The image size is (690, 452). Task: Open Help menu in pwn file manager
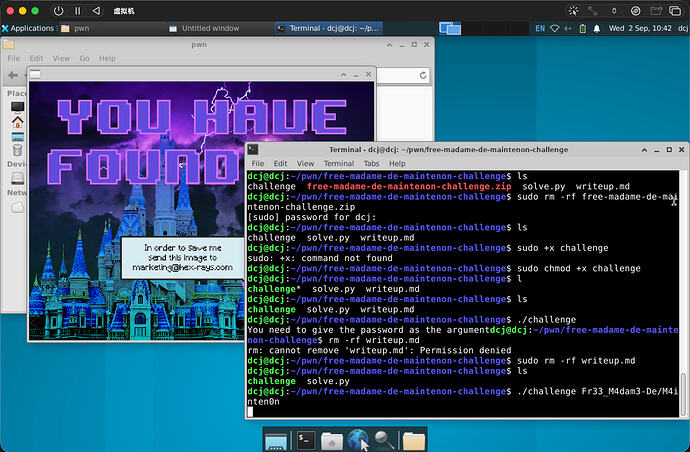click(x=107, y=58)
